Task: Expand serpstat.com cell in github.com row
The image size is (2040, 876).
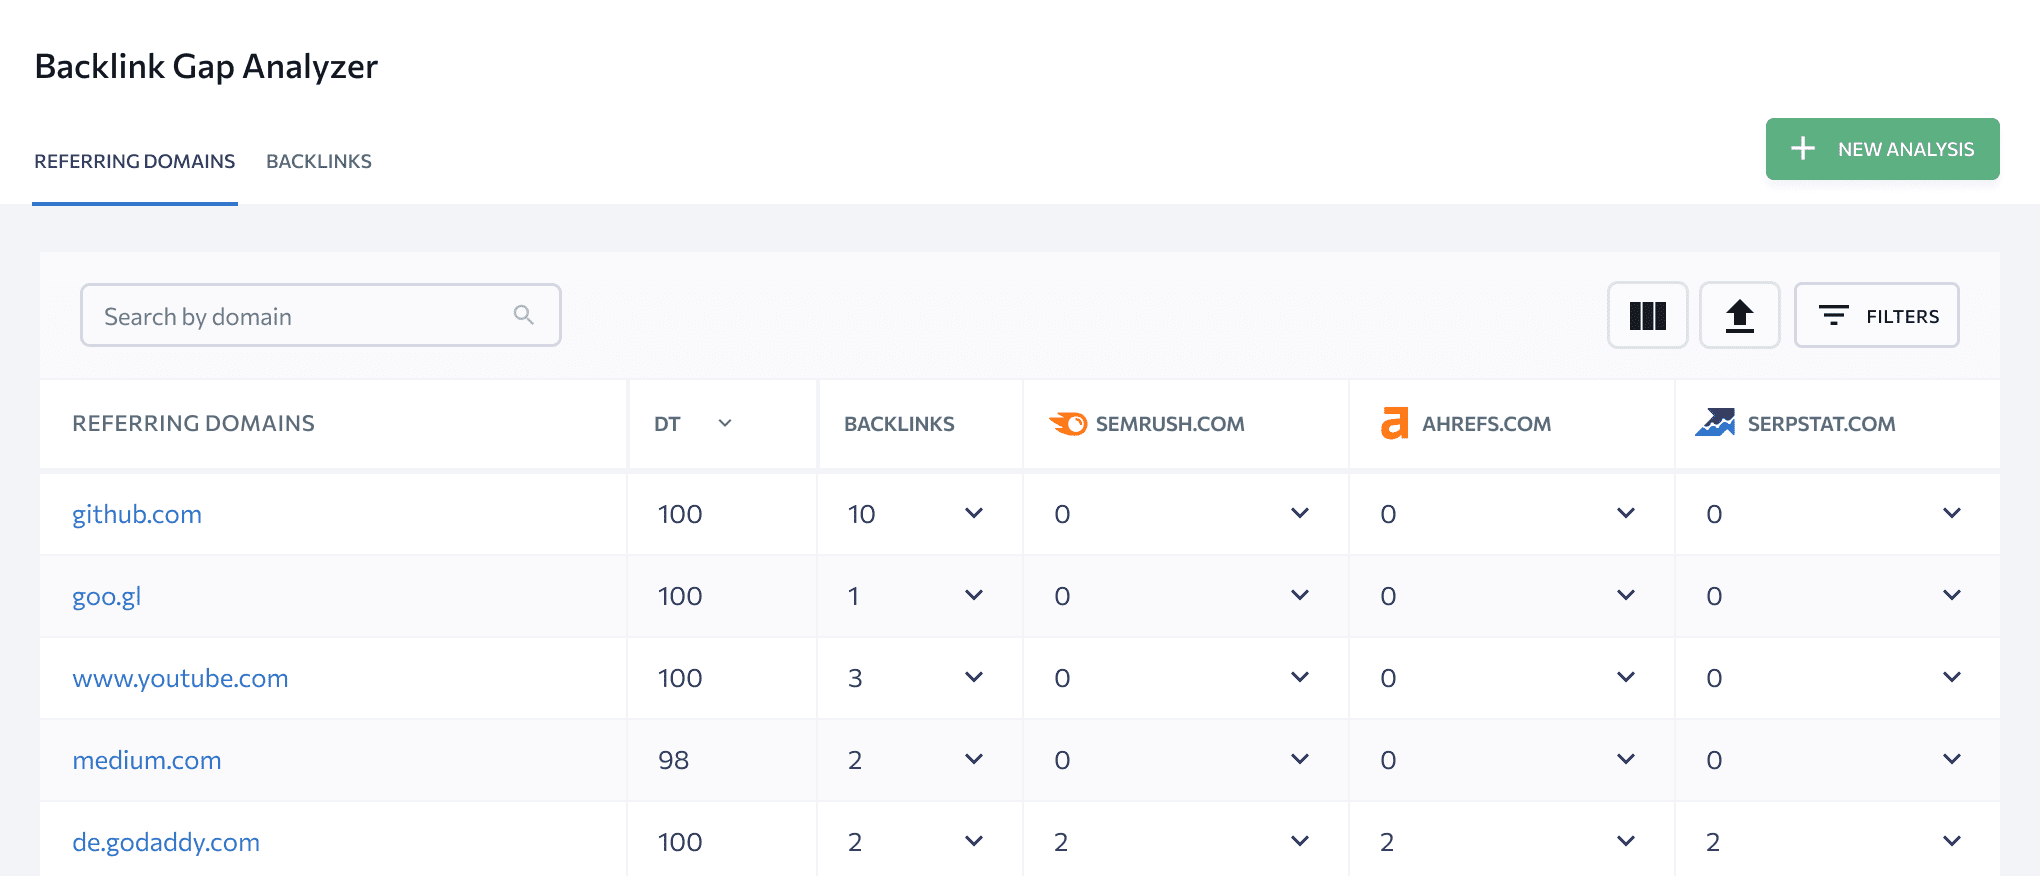Action: (1952, 513)
